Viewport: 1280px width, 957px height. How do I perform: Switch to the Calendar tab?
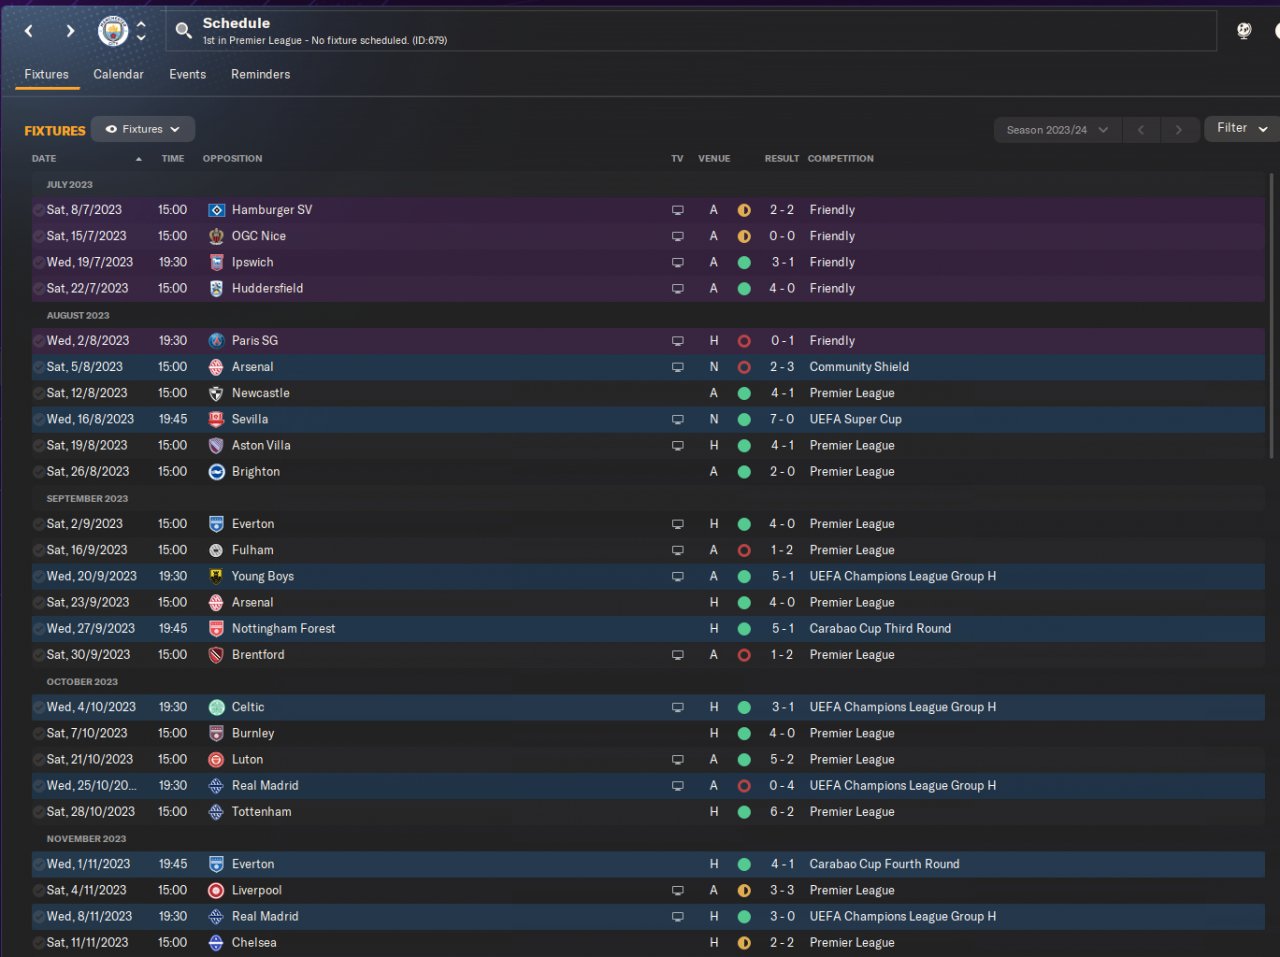(x=118, y=74)
